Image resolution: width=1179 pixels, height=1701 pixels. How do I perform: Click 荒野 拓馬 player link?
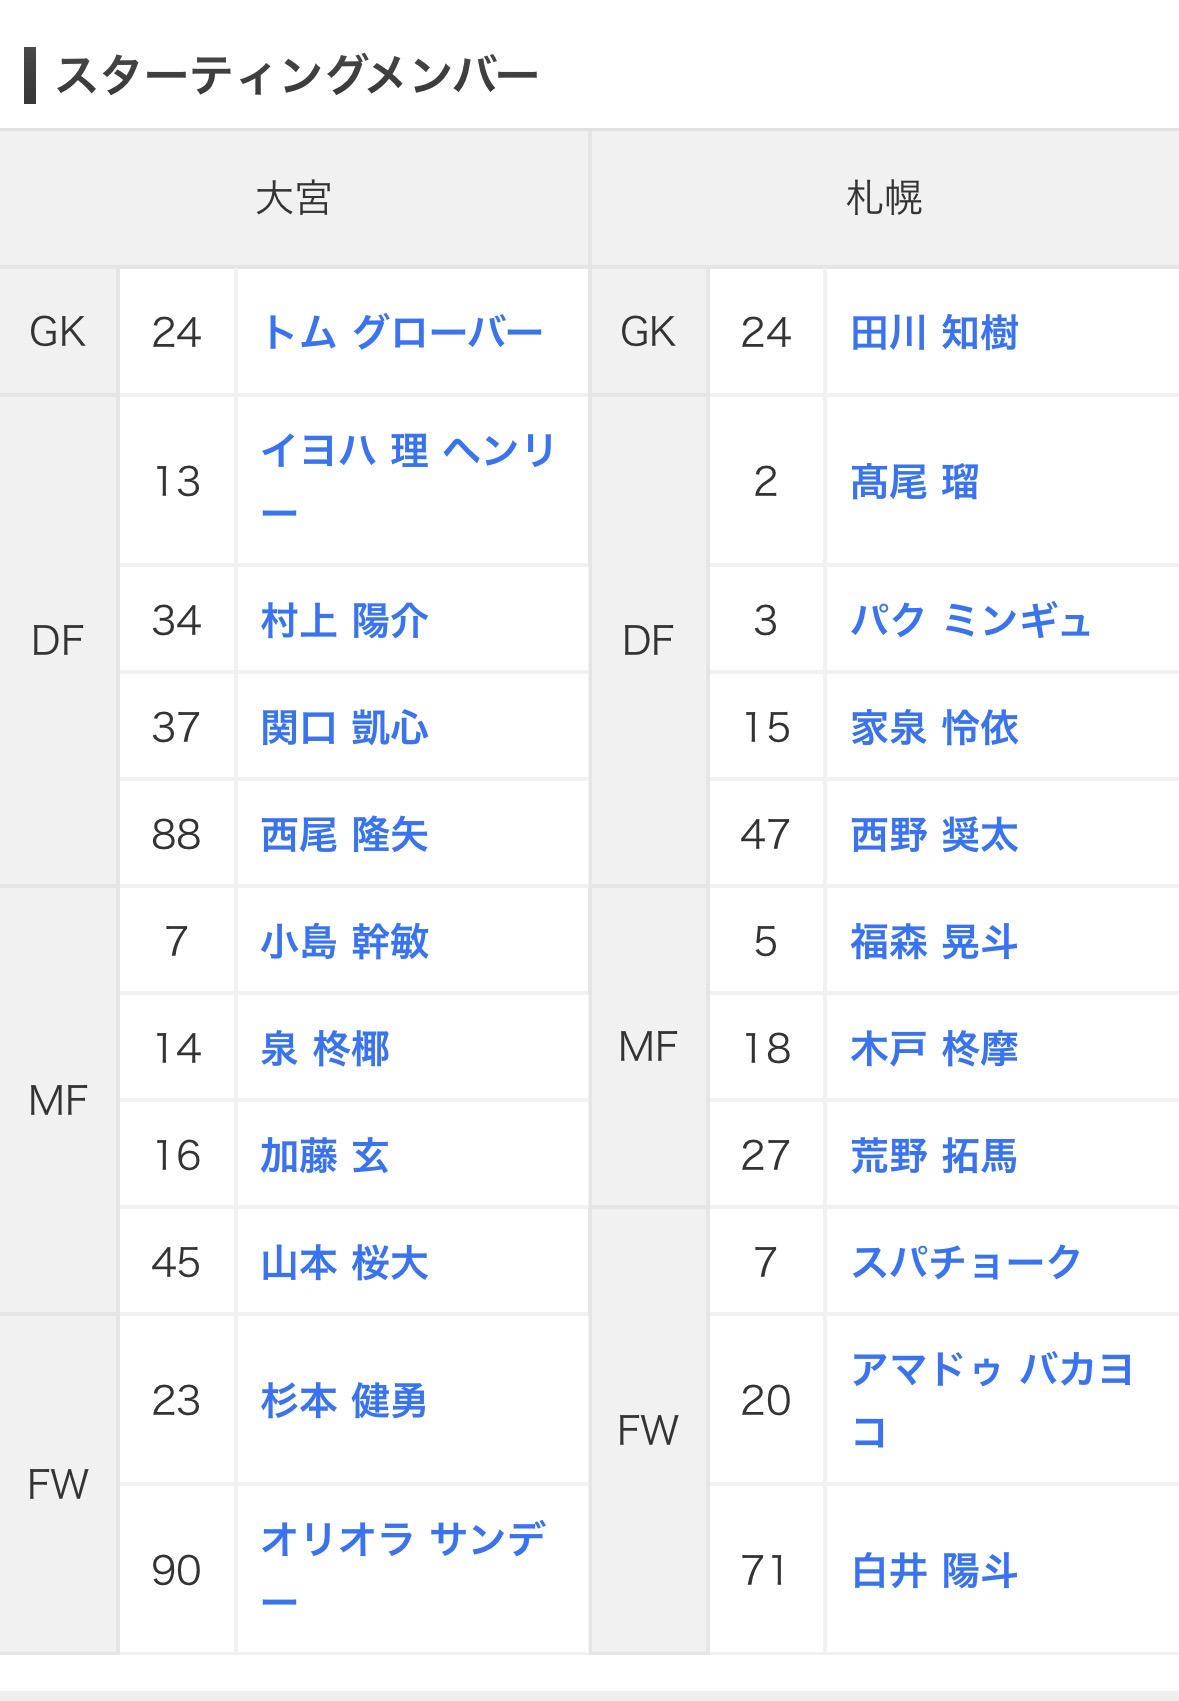pyautogui.click(x=934, y=1156)
